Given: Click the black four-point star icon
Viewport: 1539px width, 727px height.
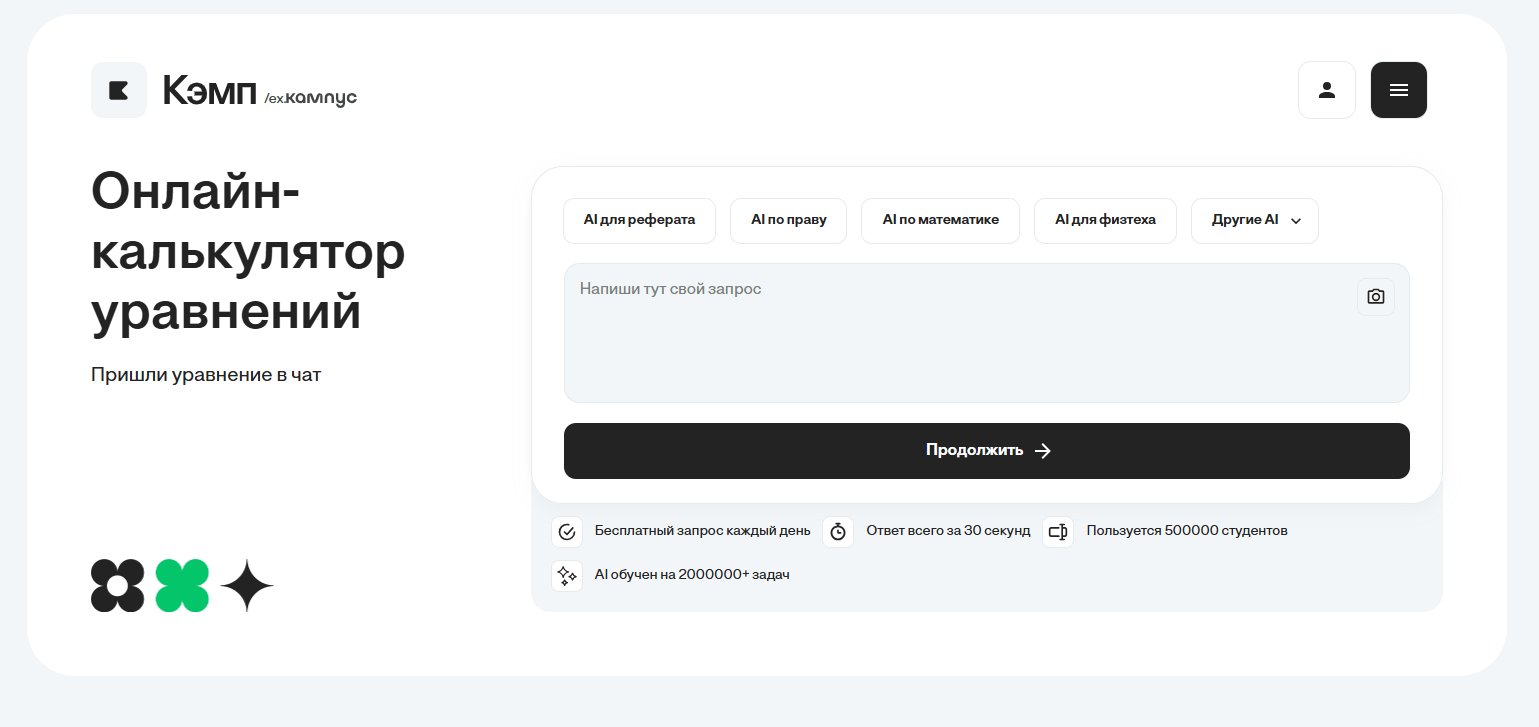Looking at the screenshot, I should (x=247, y=585).
